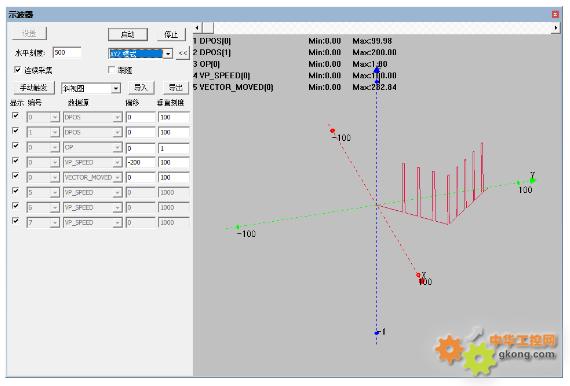Uncheck display for the VECTOR_MOVED channel row
The width and height of the screenshot is (570, 386).
16,176
